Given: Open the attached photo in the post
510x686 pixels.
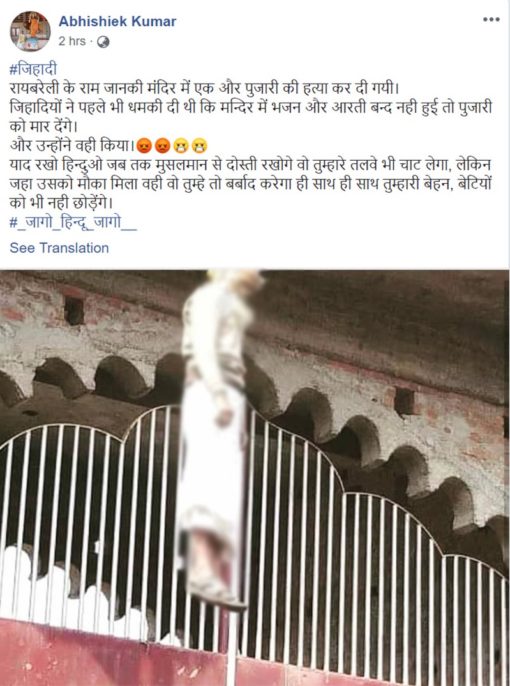Looking at the screenshot, I should pyautogui.click(x=255, y=478).
